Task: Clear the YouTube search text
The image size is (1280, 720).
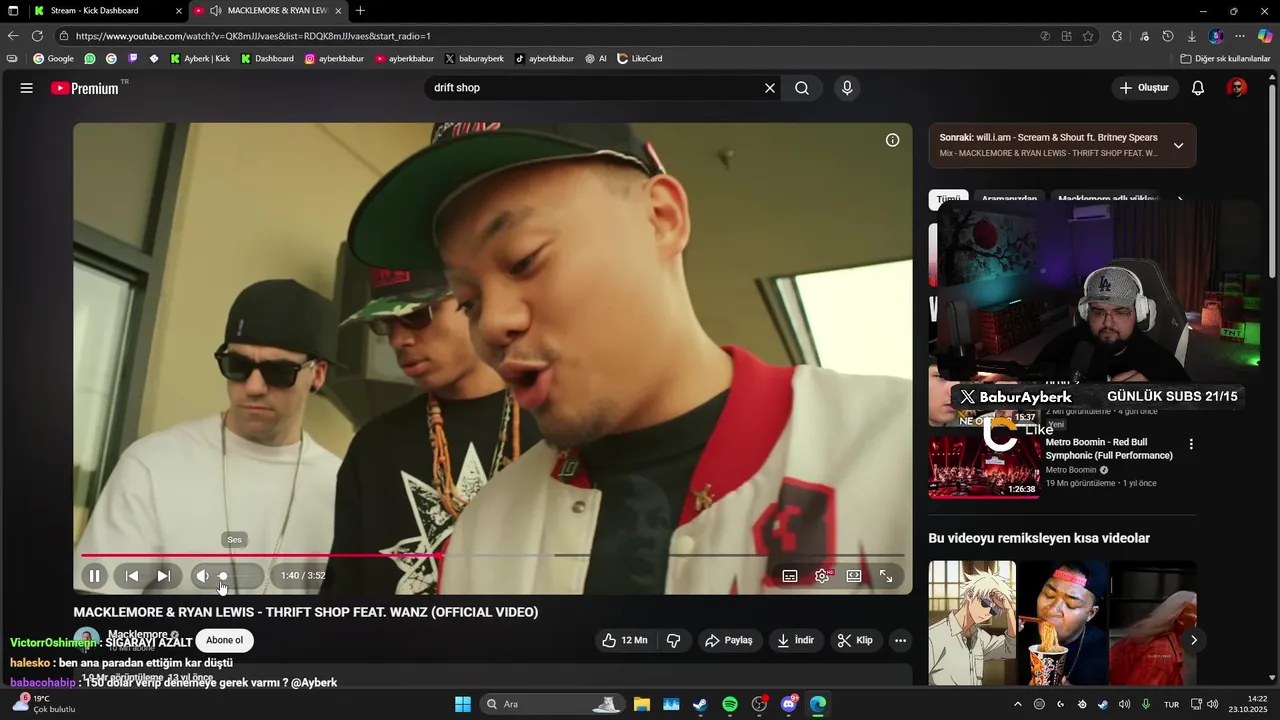Action: coord(770,88)
